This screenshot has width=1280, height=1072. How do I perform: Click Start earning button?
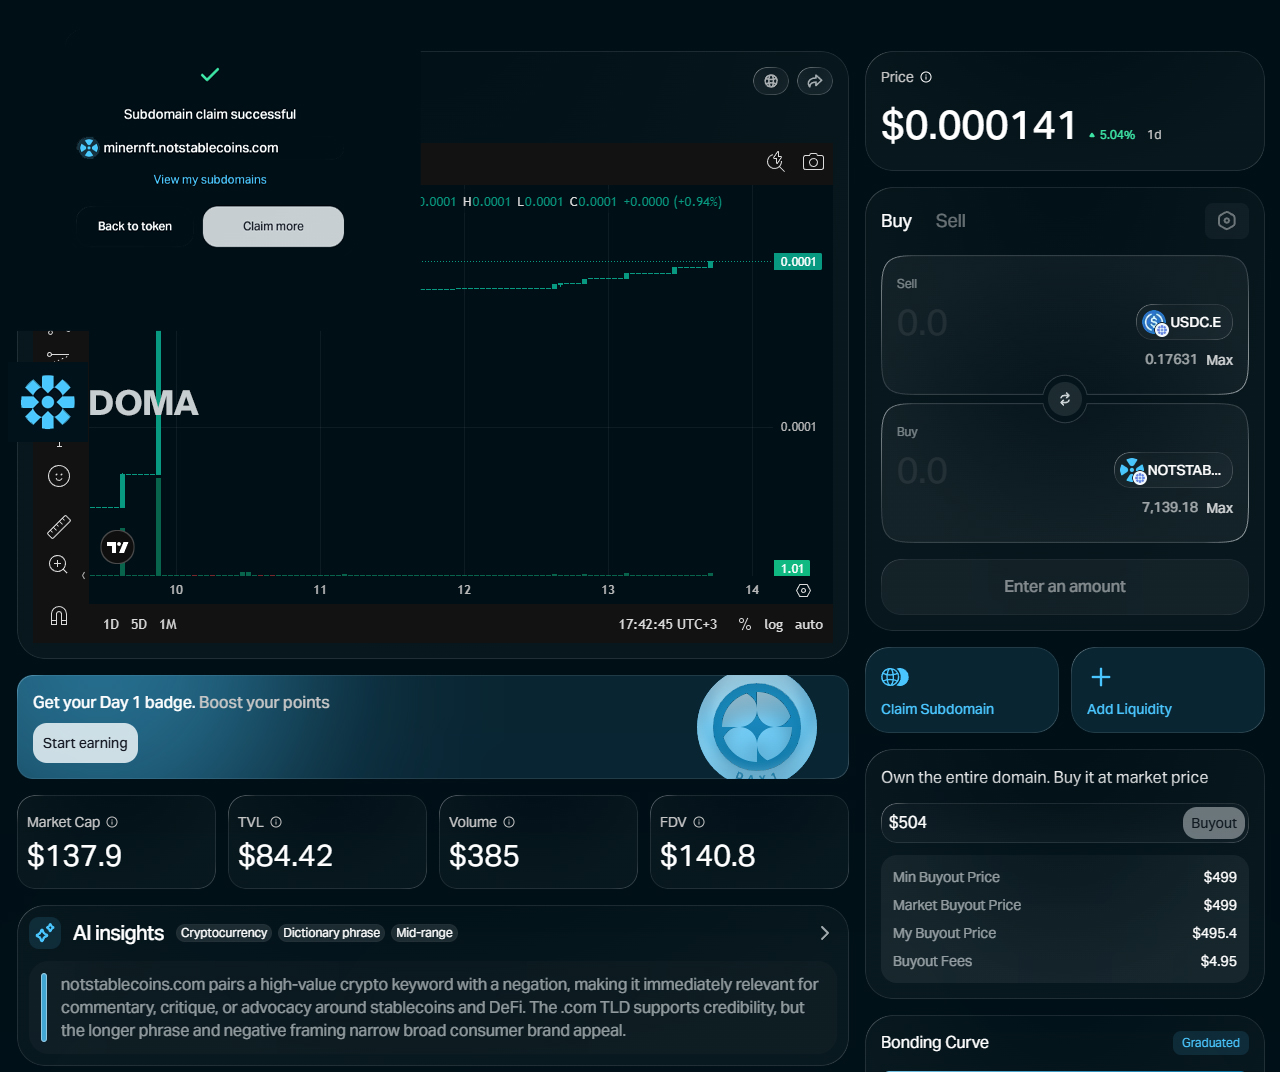[x=85, y=743]
